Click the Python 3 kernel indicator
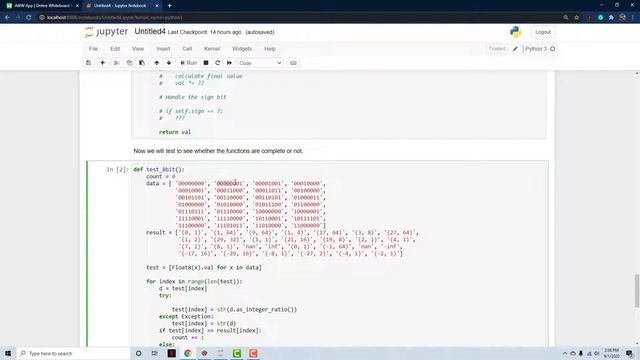 click(536, 49)
